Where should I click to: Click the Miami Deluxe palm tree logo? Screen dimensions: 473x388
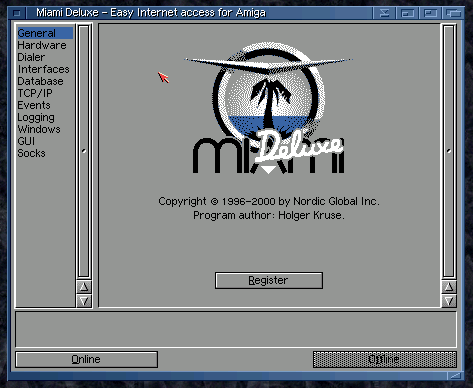click(269, 108)
